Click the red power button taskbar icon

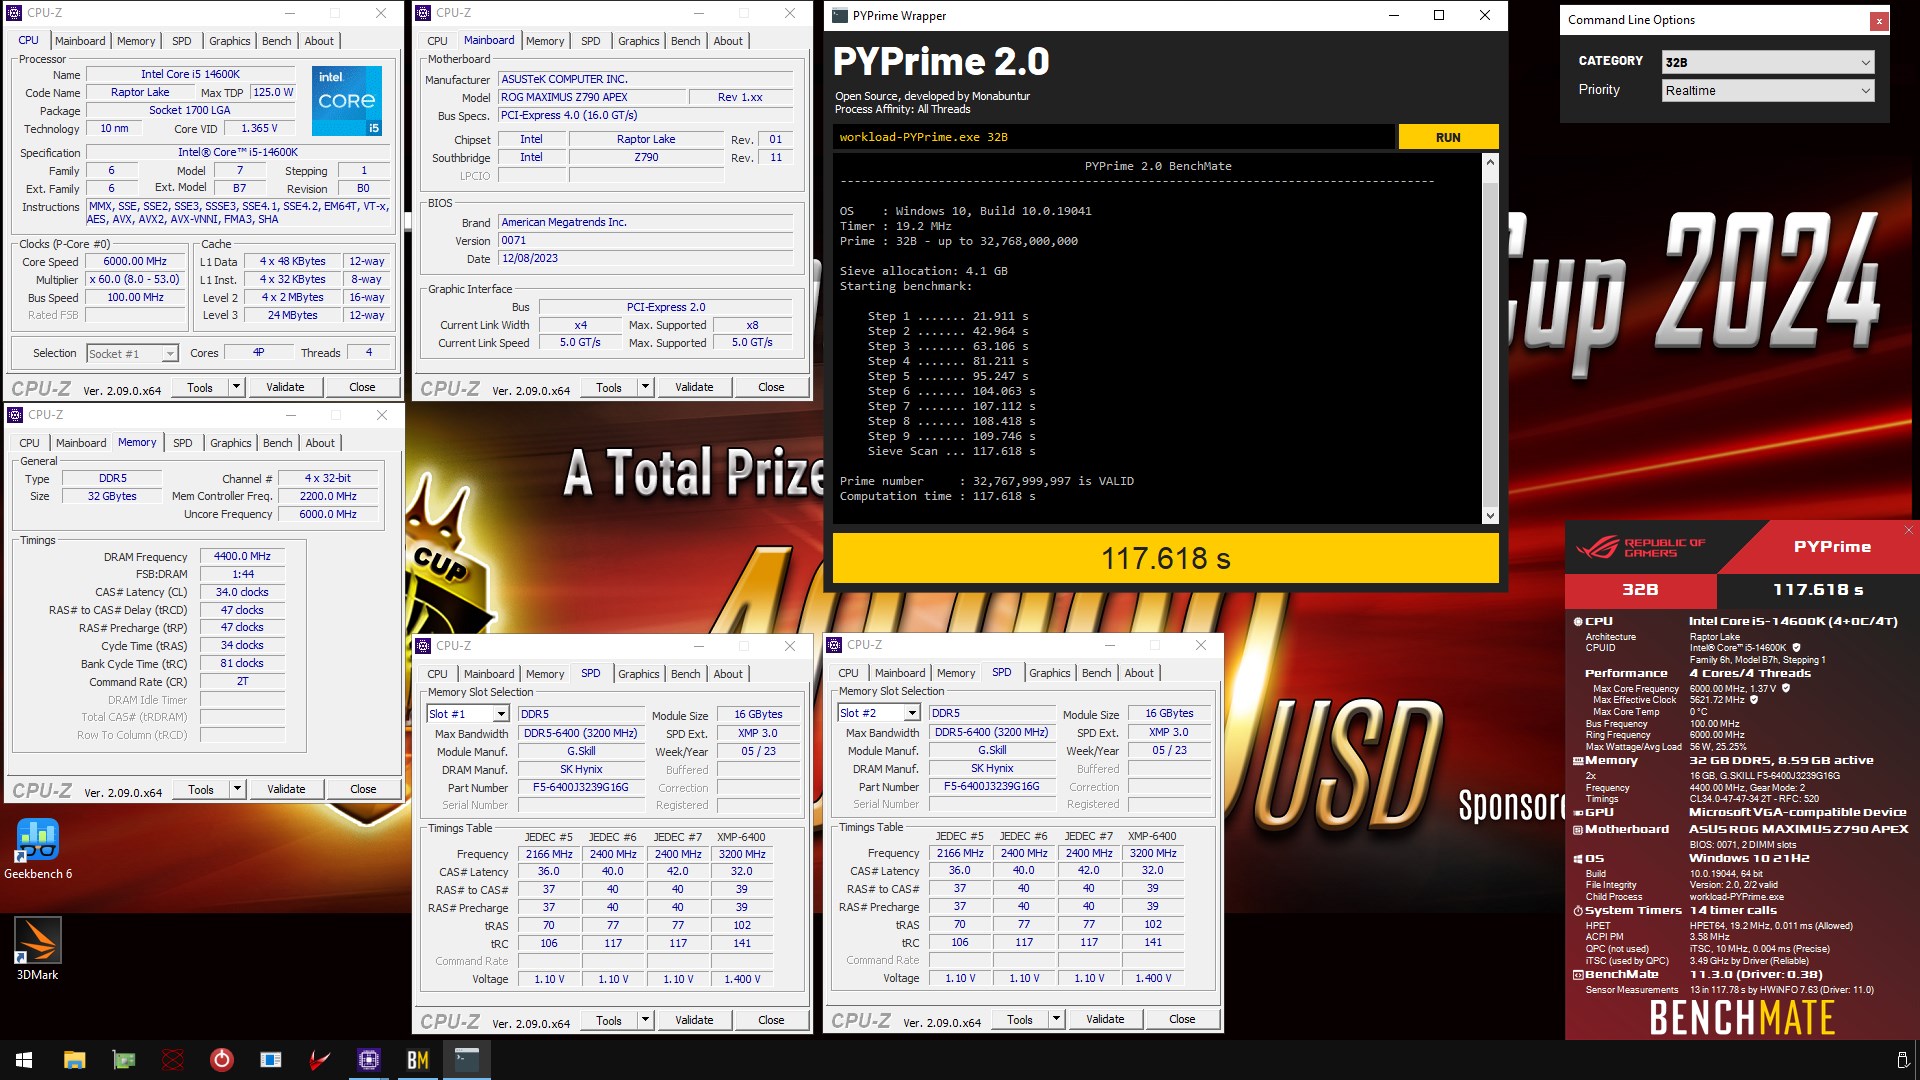[221, 1060]
